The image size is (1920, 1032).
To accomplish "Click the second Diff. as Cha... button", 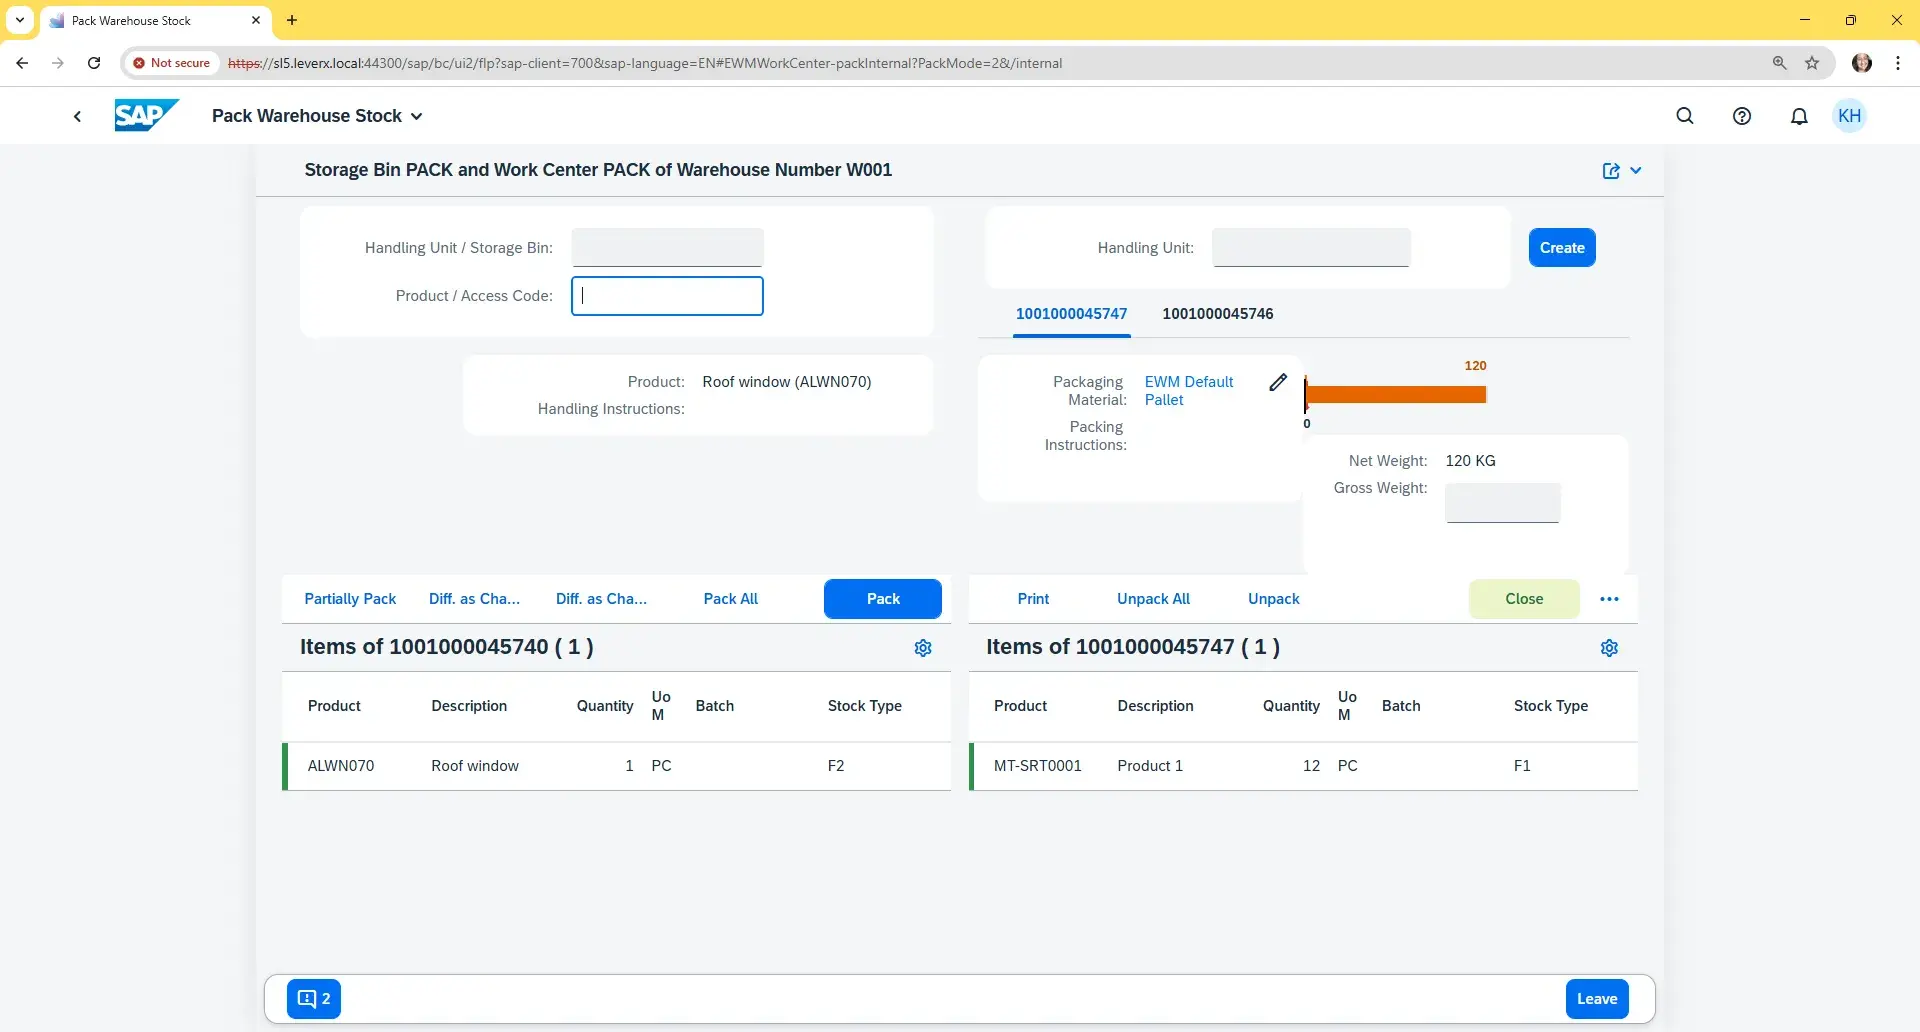I will [601, 599].
